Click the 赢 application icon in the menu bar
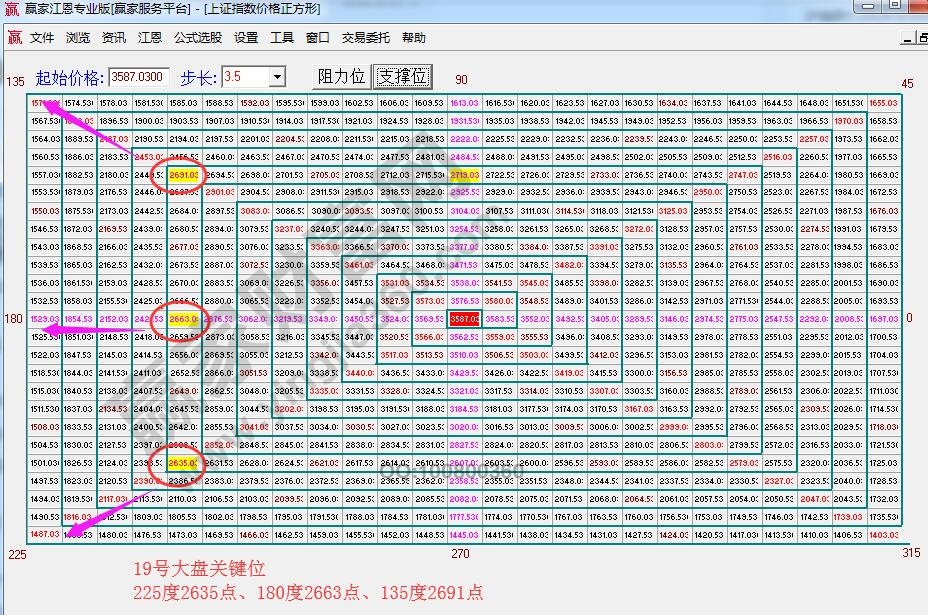The width and height of the screenshot is (928, 615). click(14, 37)
